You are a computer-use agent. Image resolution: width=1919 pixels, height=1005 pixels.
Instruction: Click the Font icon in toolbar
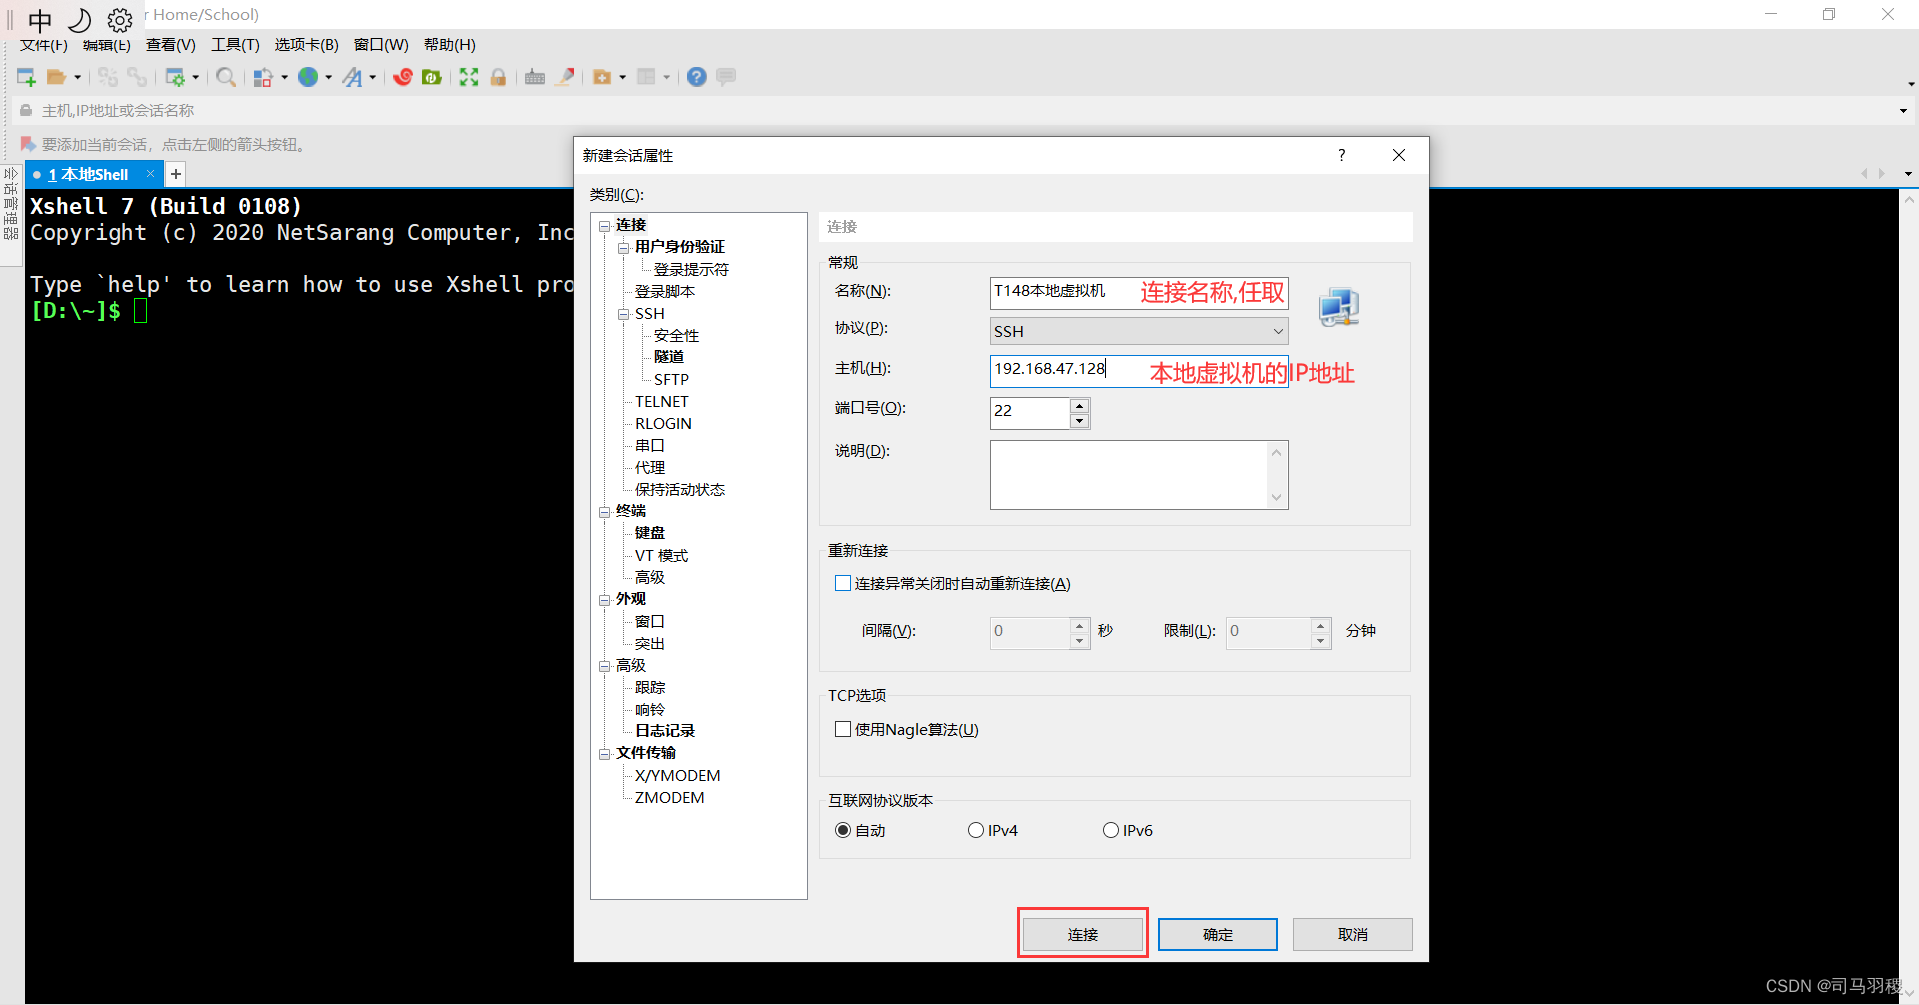tap(352, 77)
